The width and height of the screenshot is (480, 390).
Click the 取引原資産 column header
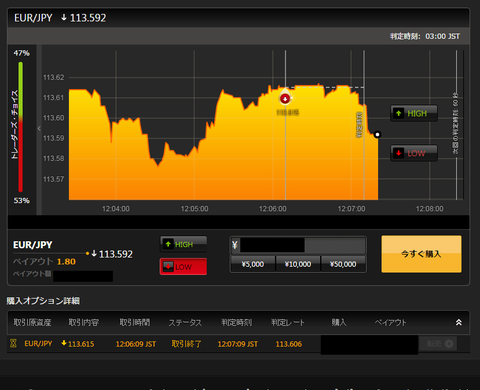point(32,322)
